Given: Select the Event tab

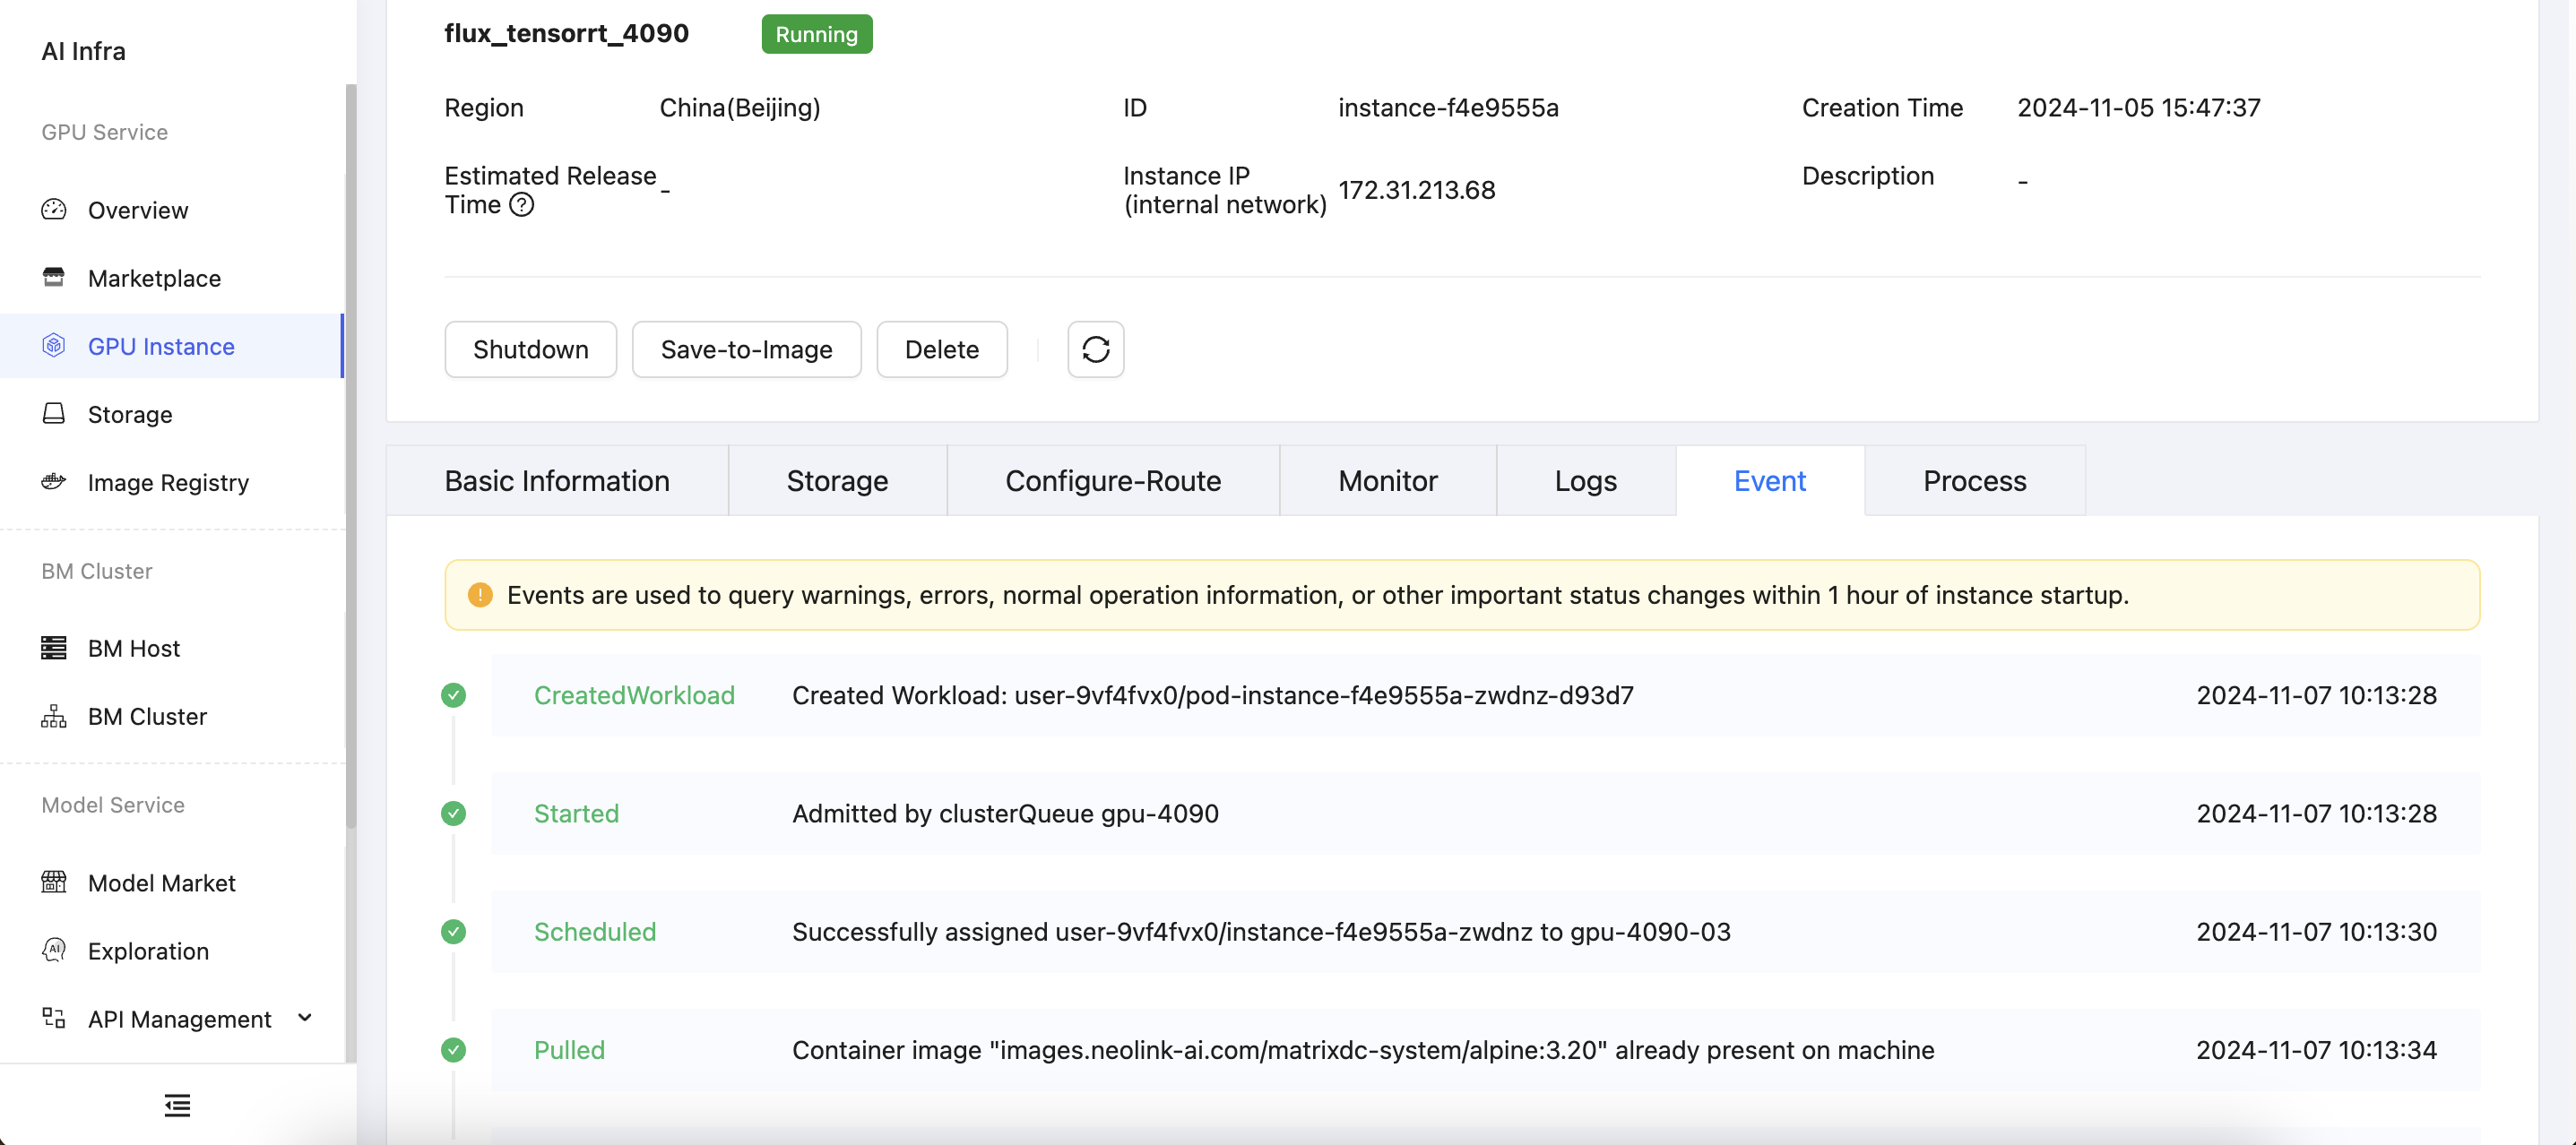Looking at the screenshot, I should [x=1770, y=481].
